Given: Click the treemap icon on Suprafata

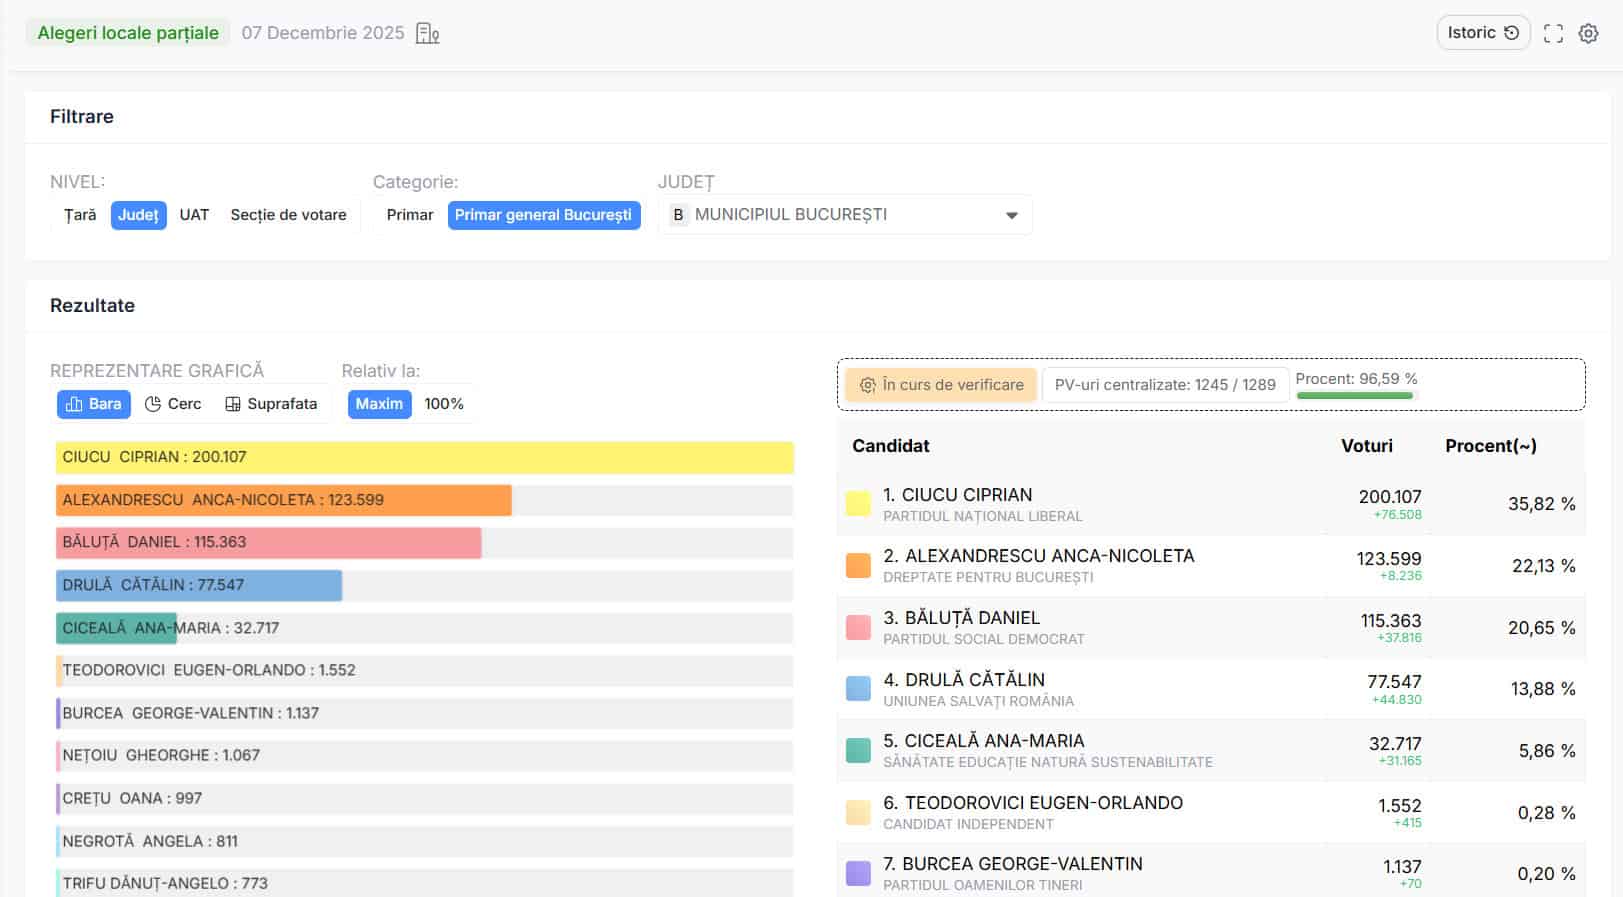Looking at the screenshot, I should pos(233,404).
